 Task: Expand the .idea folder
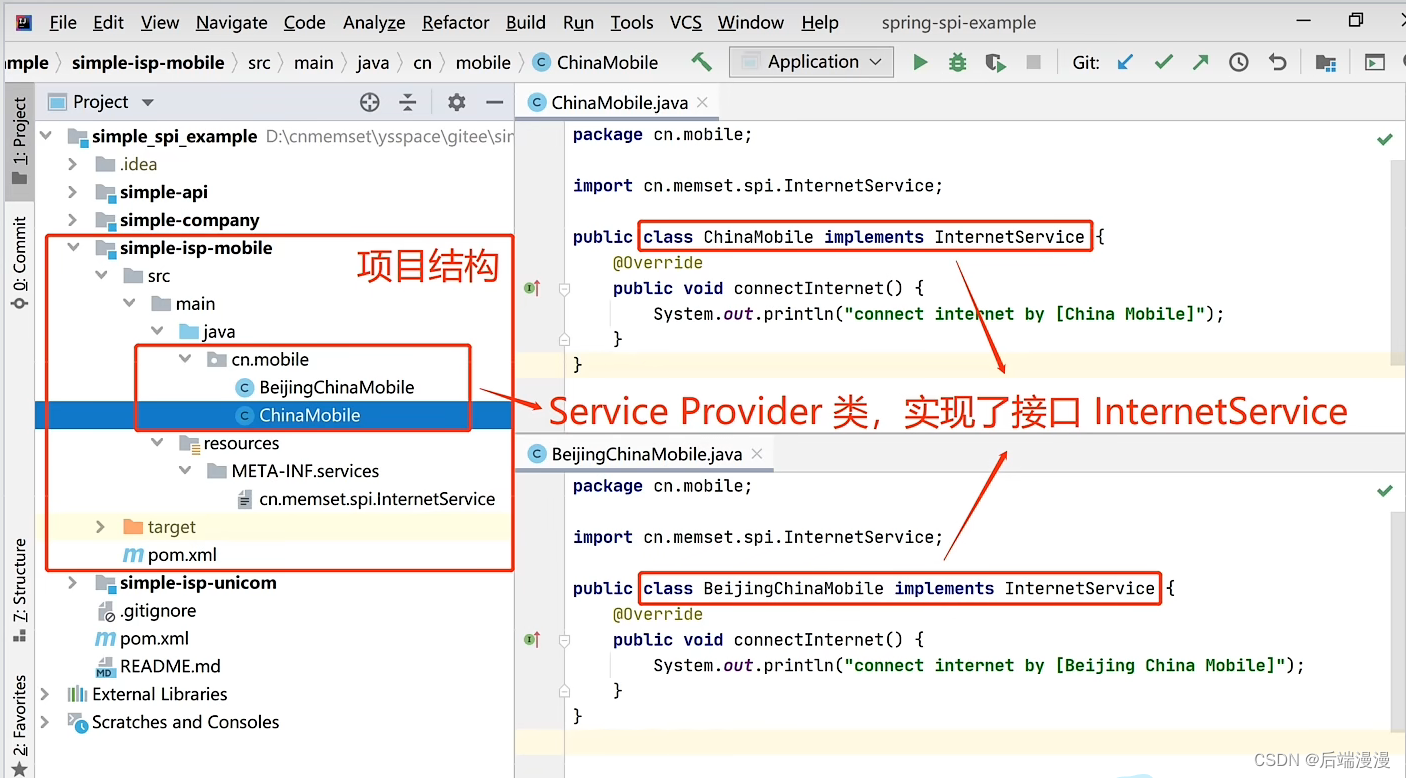(72, 164)
